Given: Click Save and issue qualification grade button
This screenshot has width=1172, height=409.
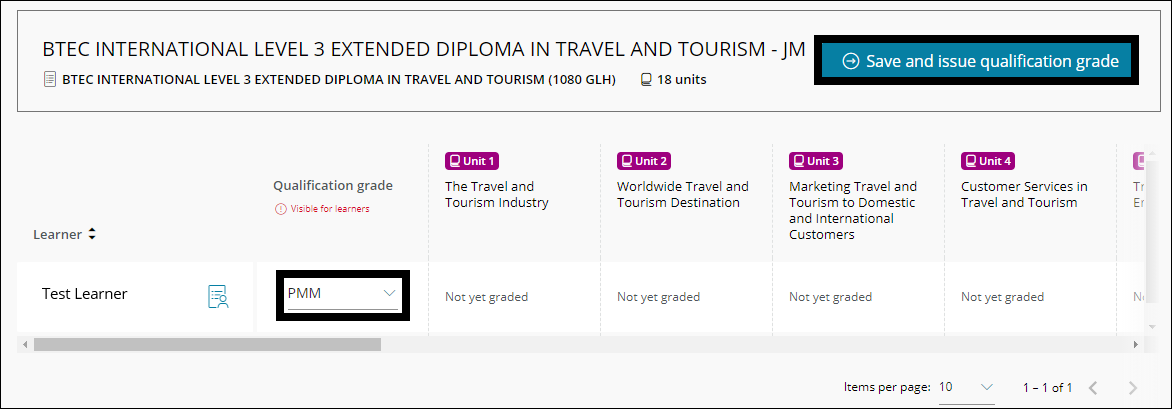Looking at the screenshot, I should (x=979, y=62).
